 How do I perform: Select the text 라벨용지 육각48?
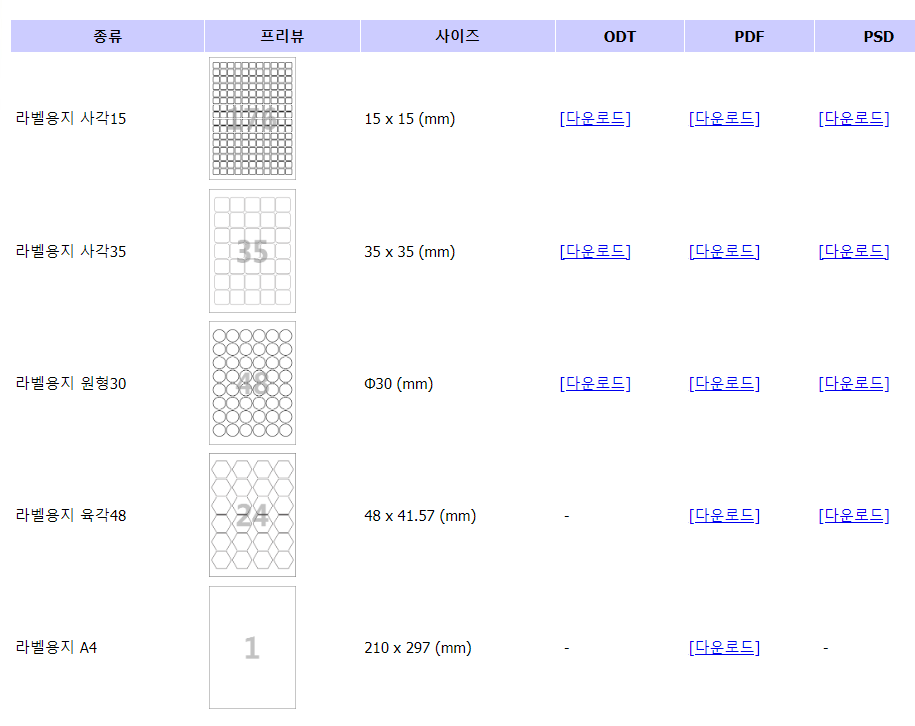coord(71,515)
